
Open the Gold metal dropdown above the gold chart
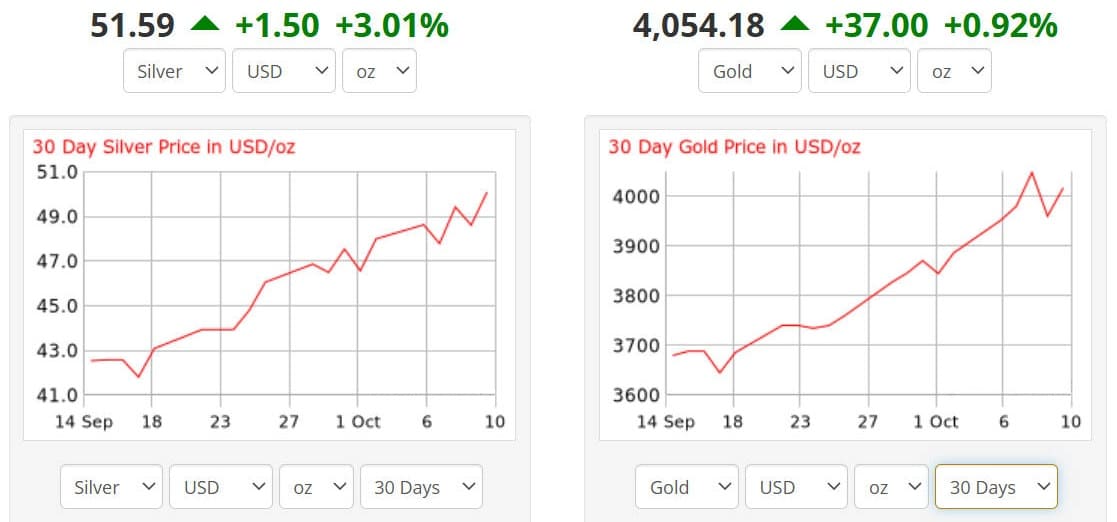coord(750,72)
